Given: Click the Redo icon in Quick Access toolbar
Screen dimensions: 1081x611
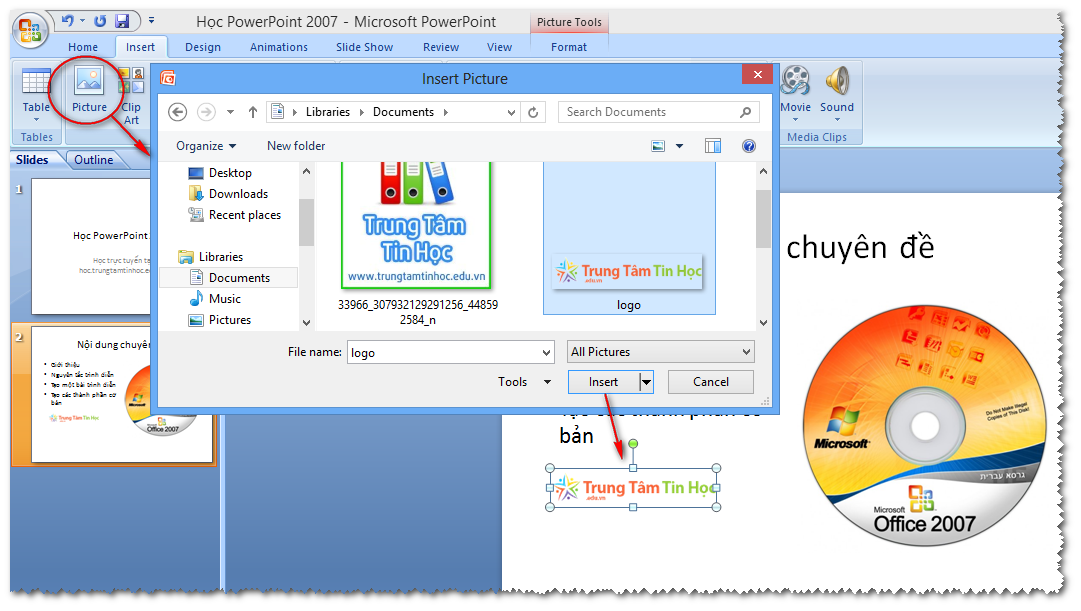Looking at the screenshot, I should click(100, 21).
